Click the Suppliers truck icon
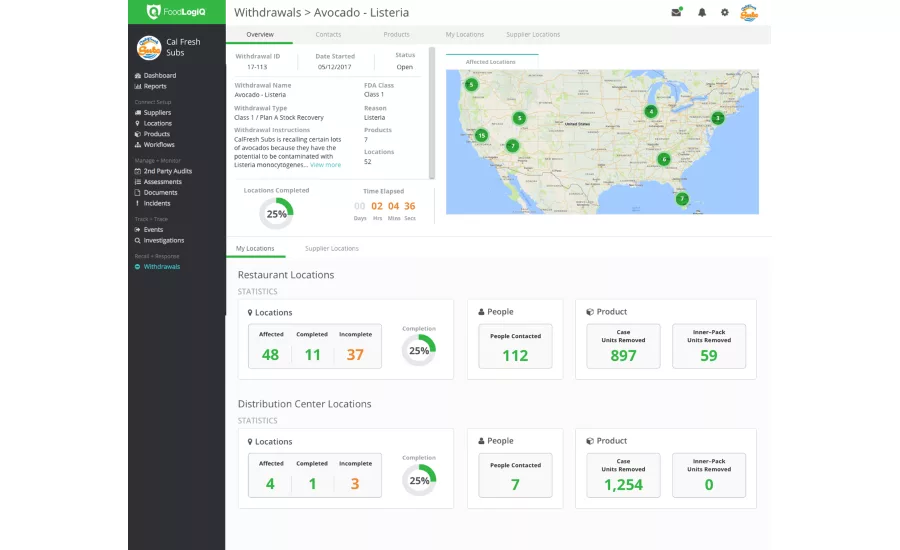The height and width of the screenshot is (550, 900). point(138,113)
